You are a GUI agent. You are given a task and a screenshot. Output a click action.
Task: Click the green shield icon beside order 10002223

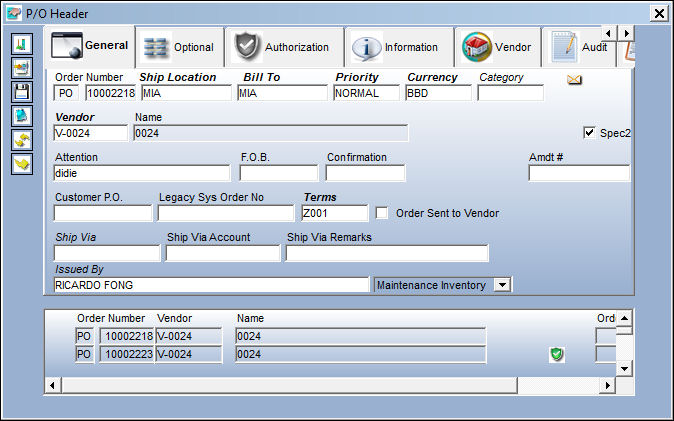coord(557,354)
